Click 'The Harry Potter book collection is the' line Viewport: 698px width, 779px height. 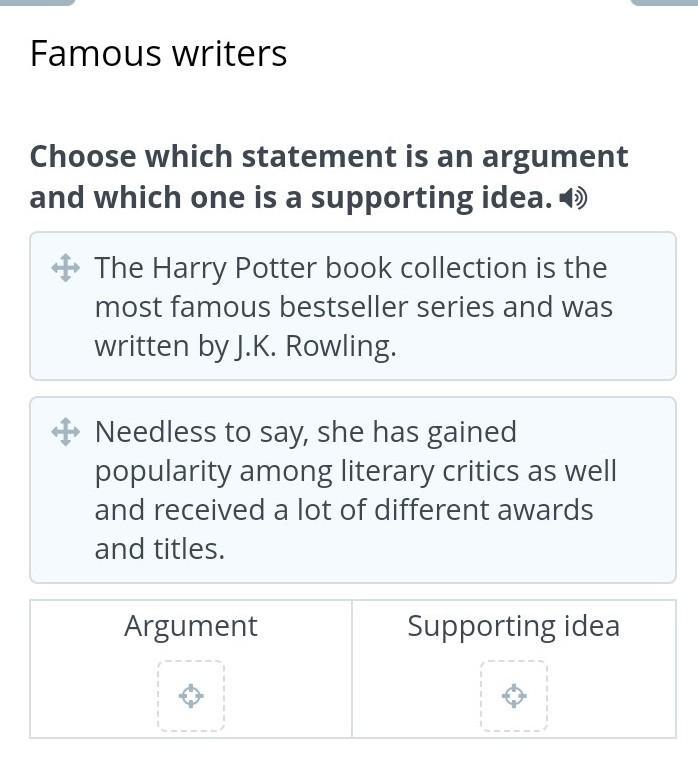pyautogui.click(x=351, y=268)
